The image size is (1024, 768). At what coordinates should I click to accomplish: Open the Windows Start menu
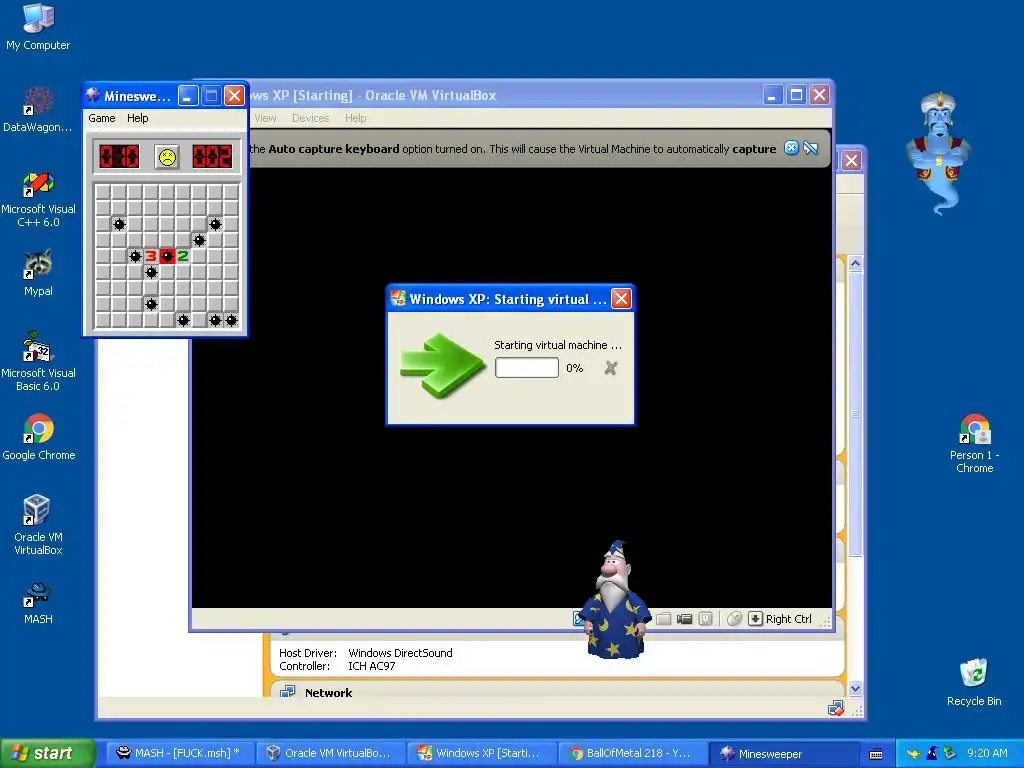coord(47,753)
